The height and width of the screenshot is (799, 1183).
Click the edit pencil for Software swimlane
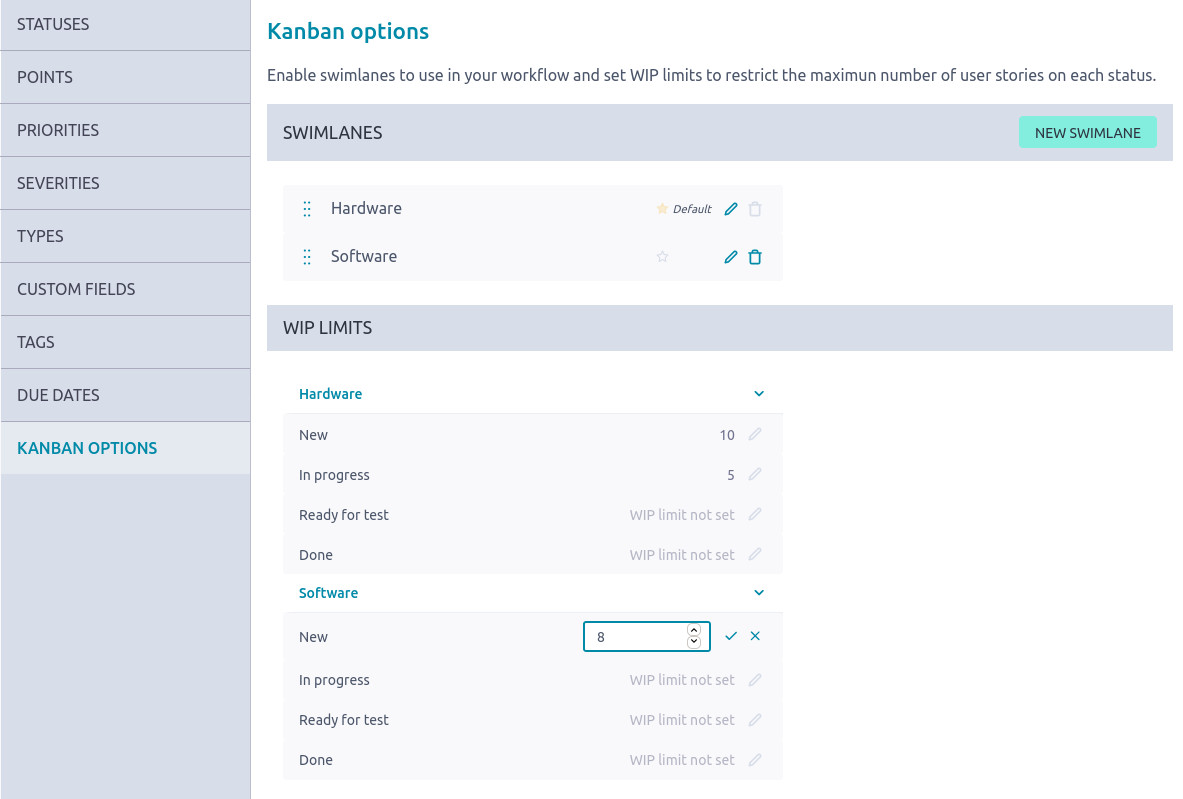pyautogui.click(x=731, y=257)
